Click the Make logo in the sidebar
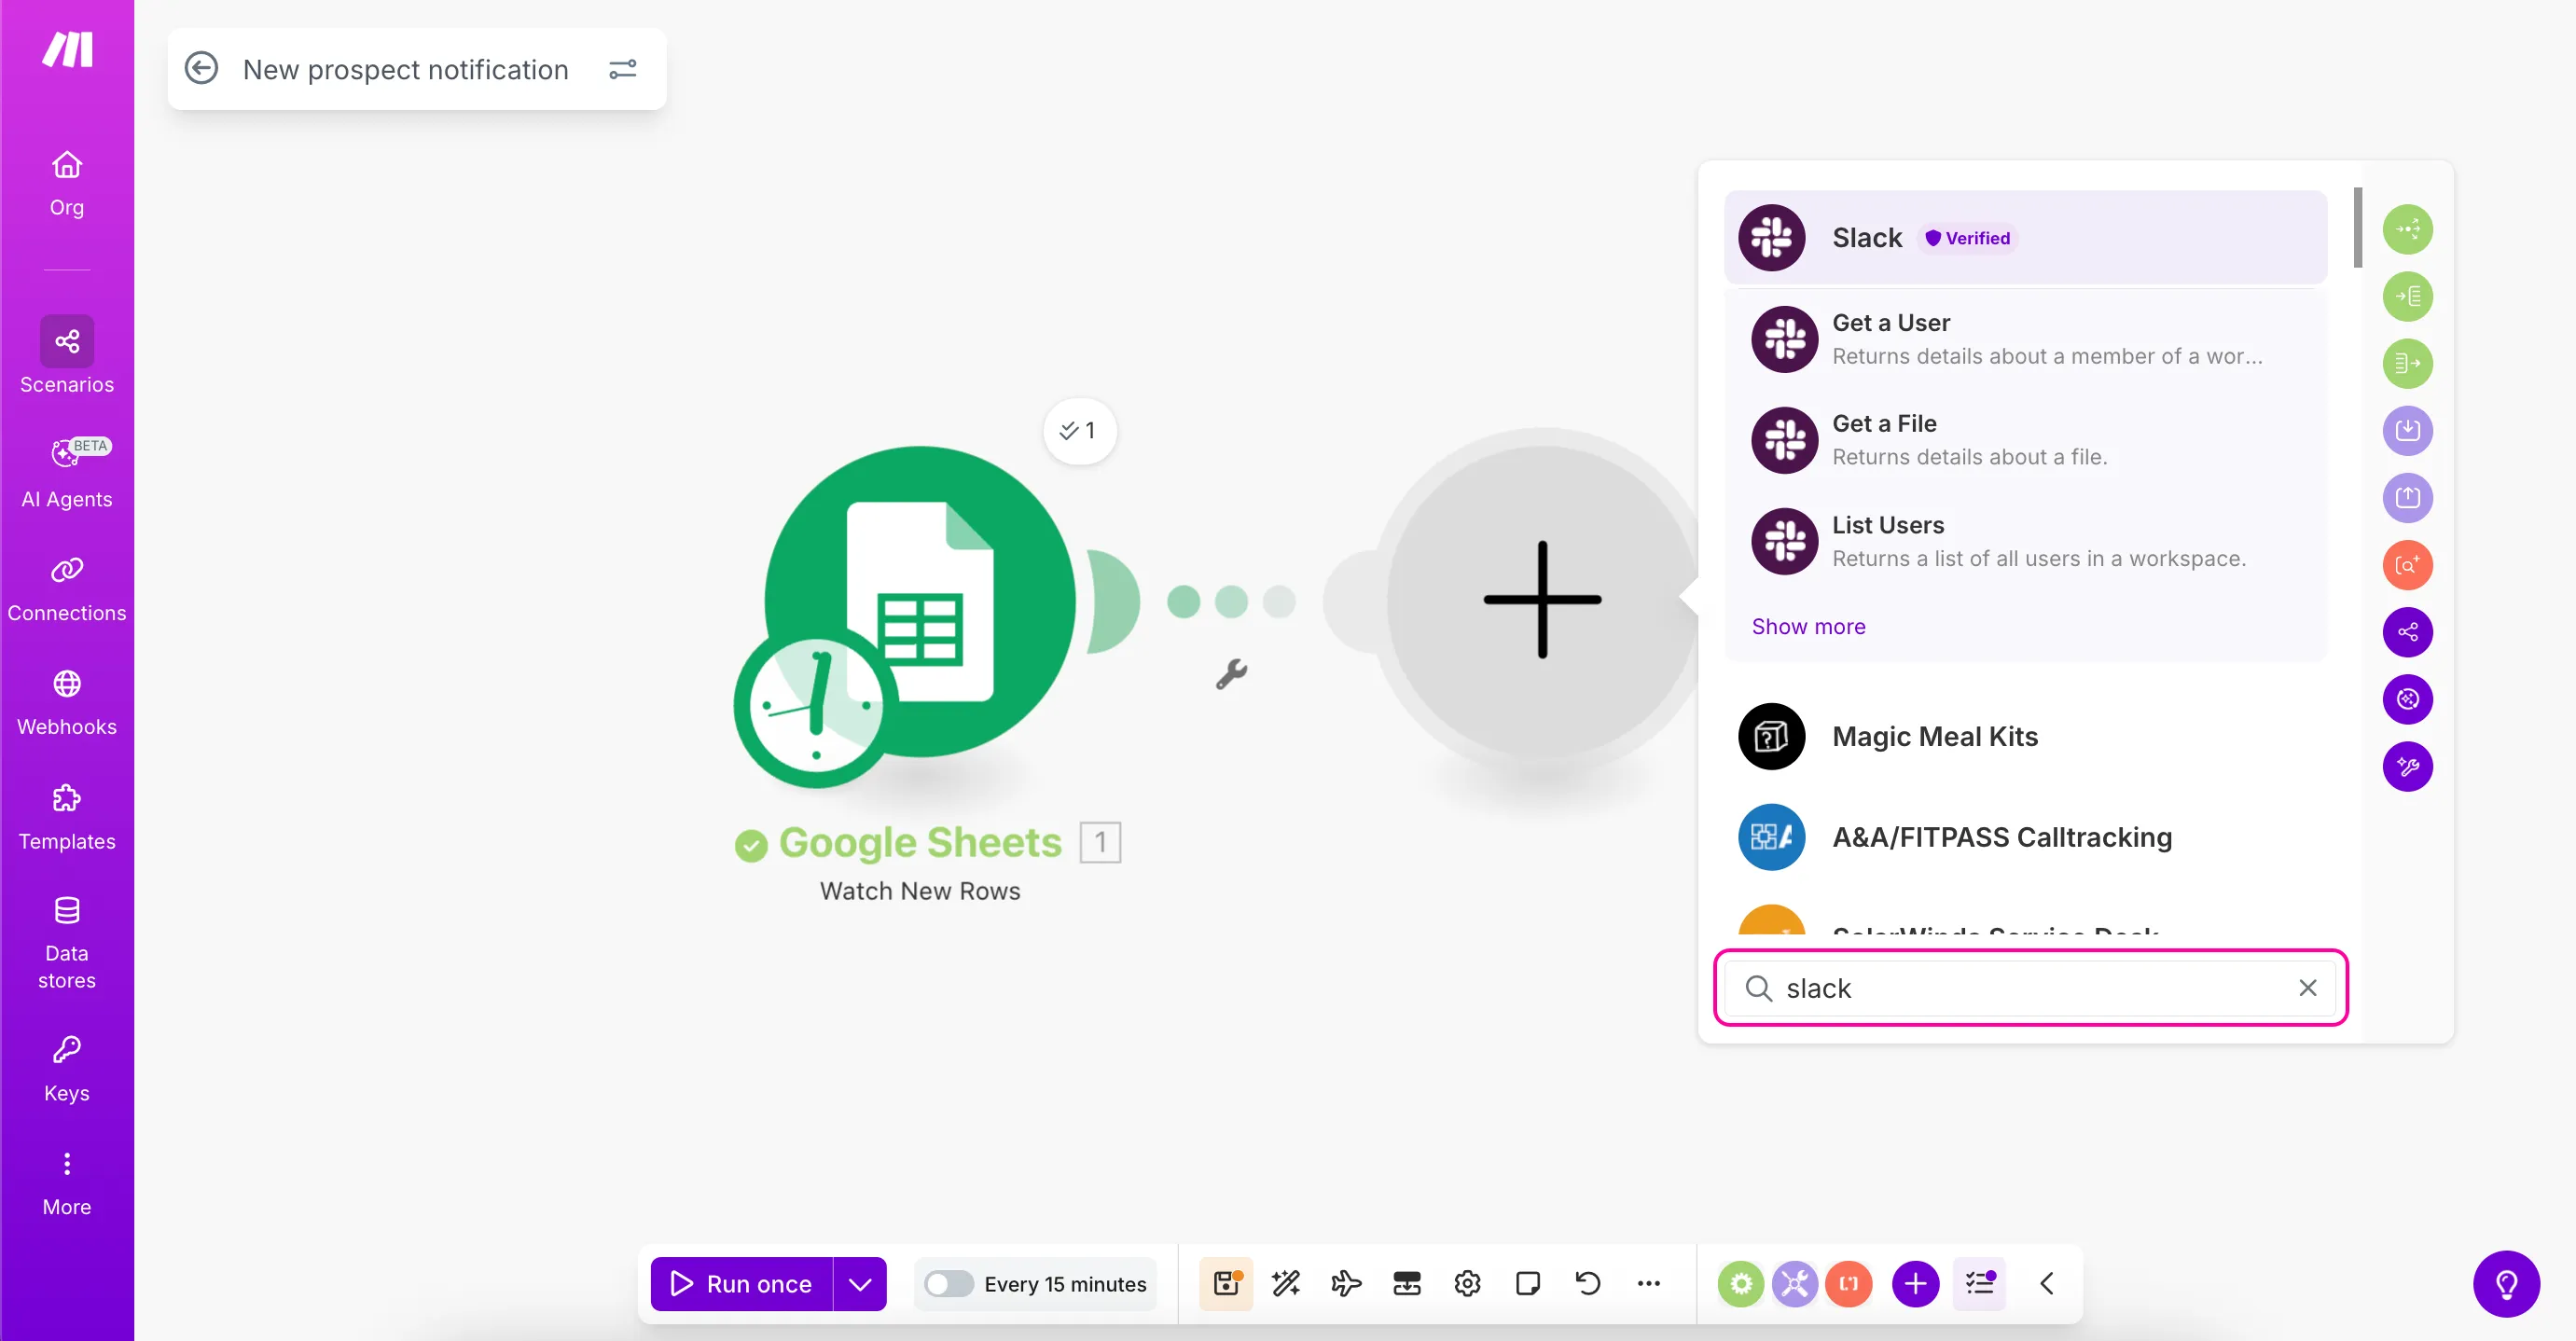The image size is (2576, 1341). (x=67, y=49)
